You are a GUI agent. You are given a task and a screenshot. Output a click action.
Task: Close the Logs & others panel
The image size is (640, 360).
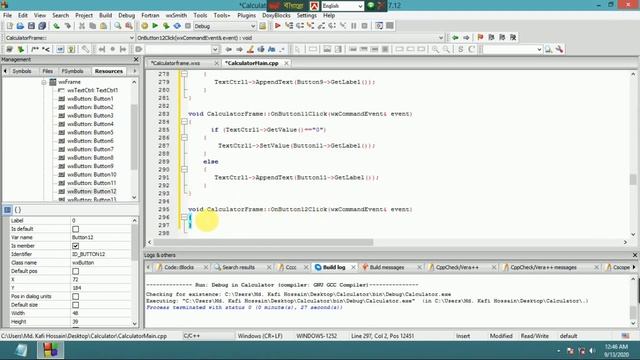pyautogui.click(x=635, y=255)
